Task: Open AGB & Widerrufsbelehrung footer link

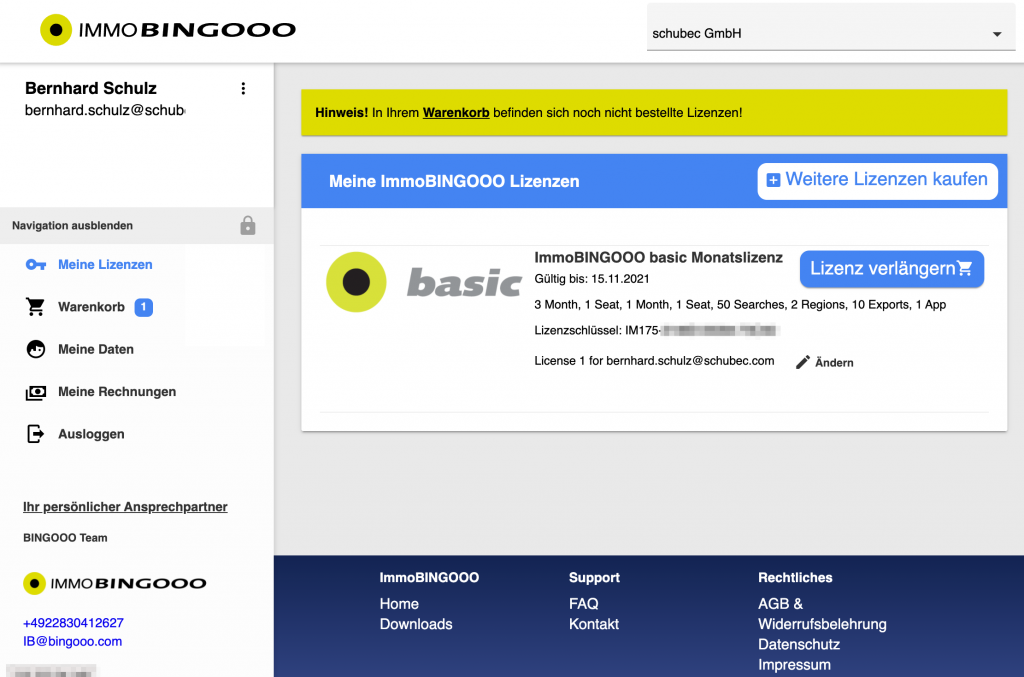Action: click(x=822, y=614)
